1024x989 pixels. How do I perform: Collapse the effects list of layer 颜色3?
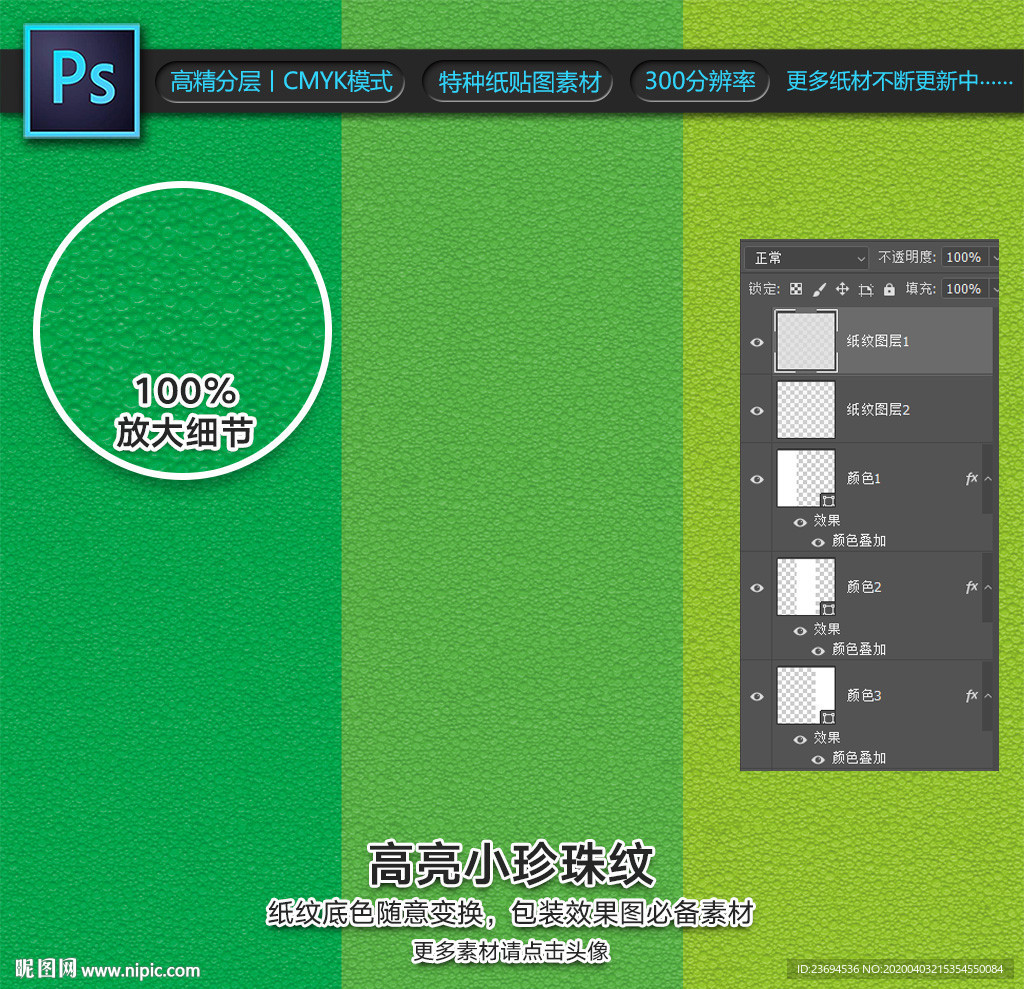988,696
